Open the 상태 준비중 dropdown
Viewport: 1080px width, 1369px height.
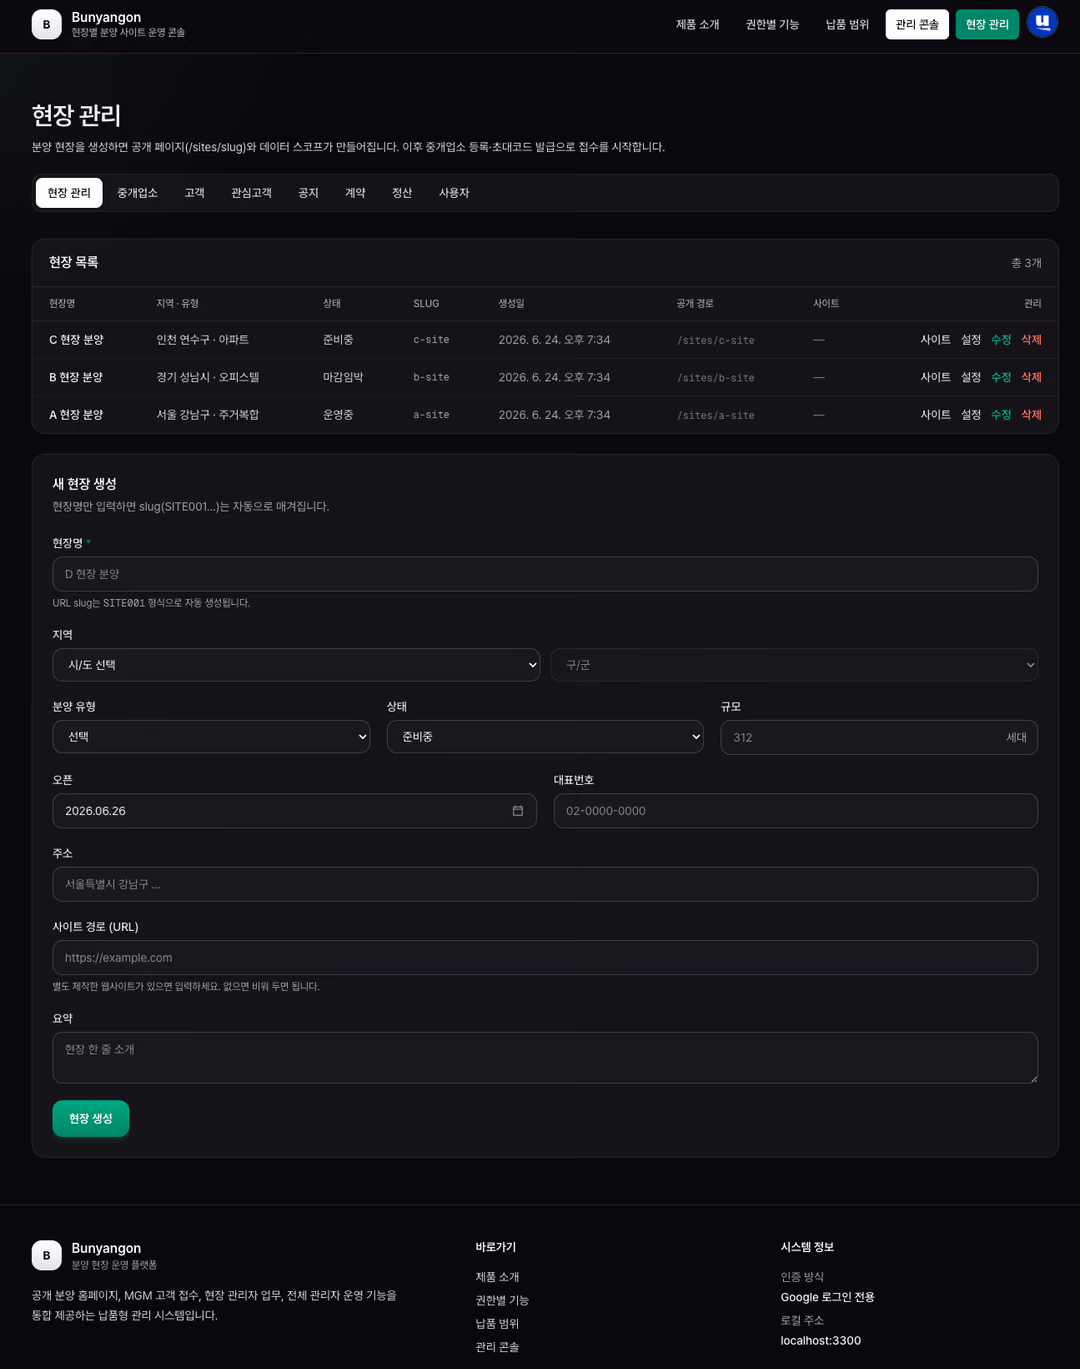coord(545,737)
